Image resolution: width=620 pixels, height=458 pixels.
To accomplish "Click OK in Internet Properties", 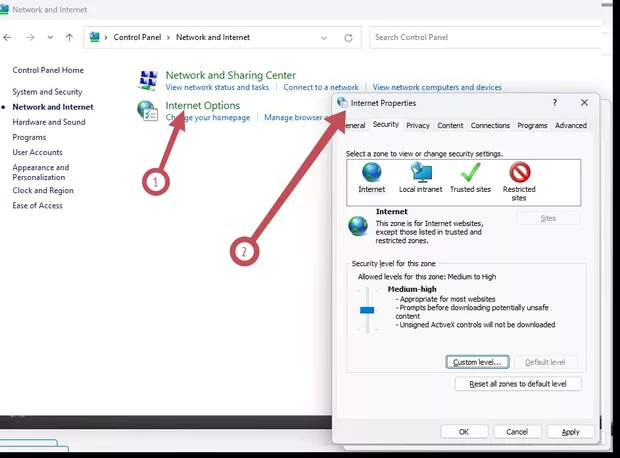I will [464, 432].
